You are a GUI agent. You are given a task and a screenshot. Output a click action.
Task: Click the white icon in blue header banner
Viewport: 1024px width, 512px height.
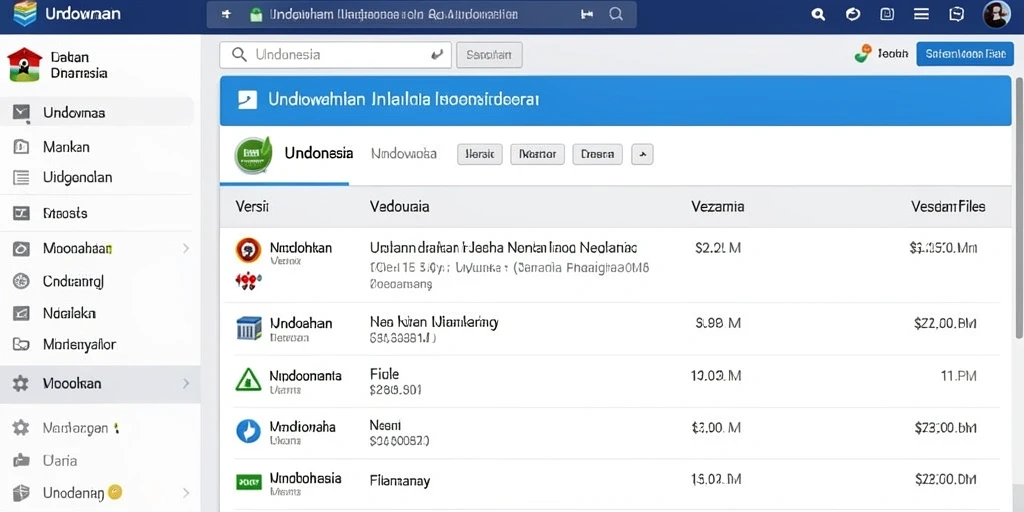(248, 99)
